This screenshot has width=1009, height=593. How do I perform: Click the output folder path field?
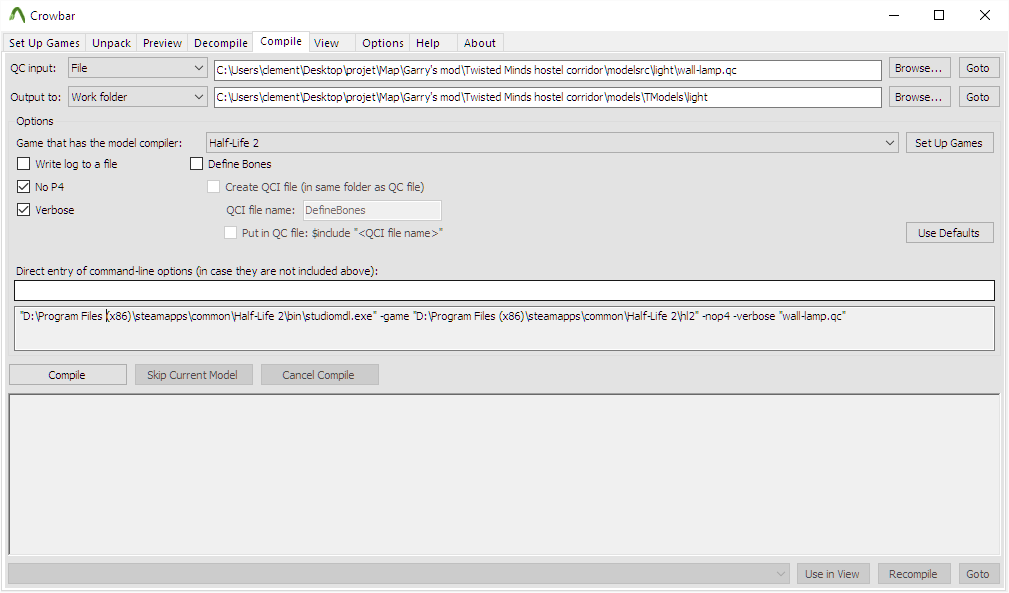click(548, 97)
